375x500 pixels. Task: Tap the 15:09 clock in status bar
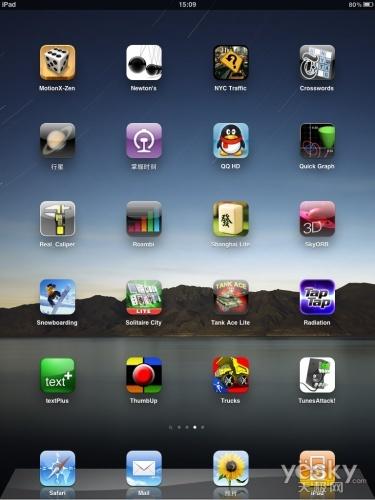187,4
